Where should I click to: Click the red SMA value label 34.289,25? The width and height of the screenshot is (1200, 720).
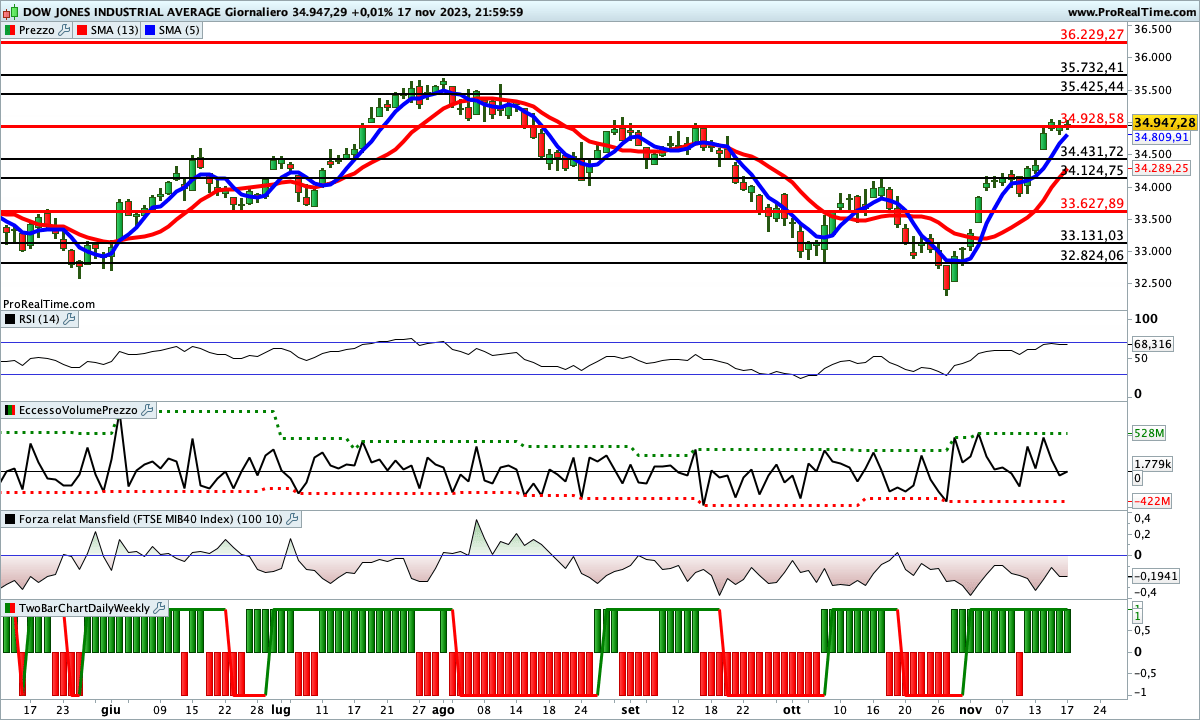(x=1162, y=168)
